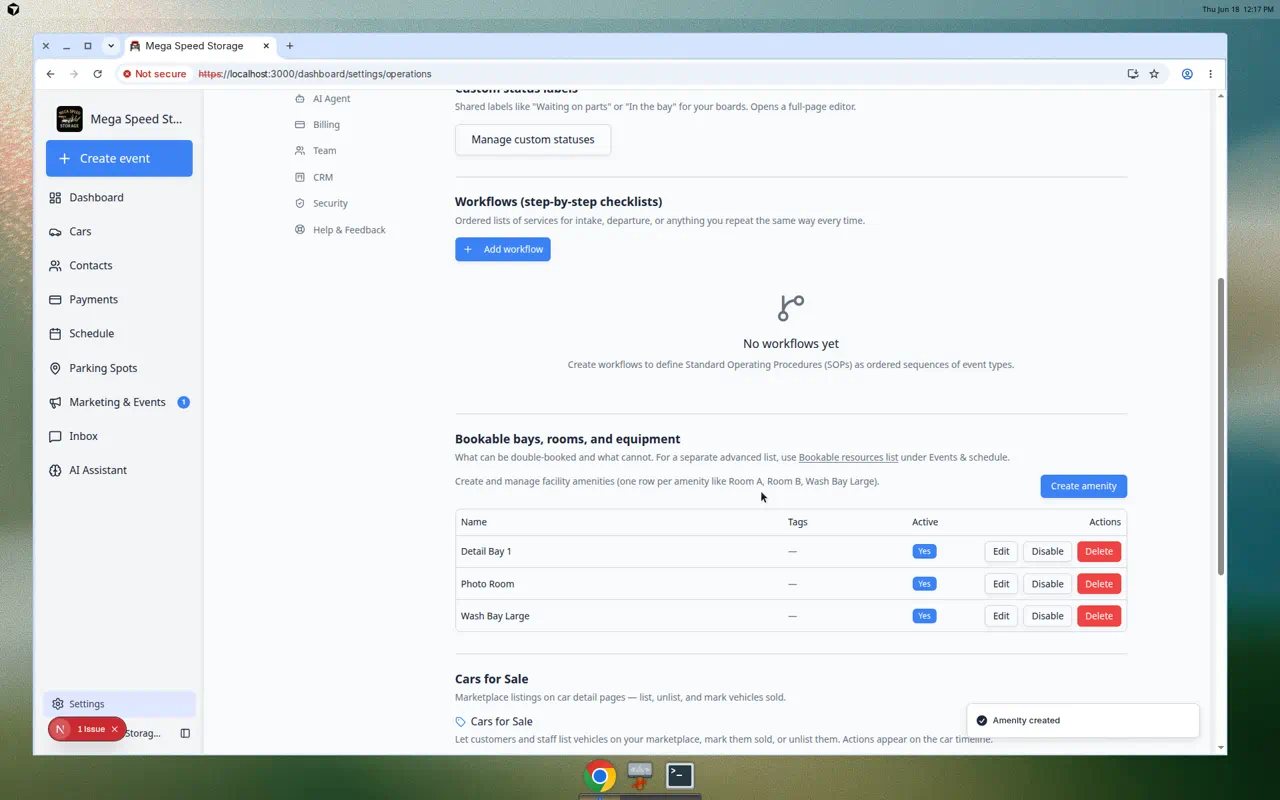This screenshot has height=800, width=1280.
Task: Go back with browser arrow
Action: coord(50,74)
